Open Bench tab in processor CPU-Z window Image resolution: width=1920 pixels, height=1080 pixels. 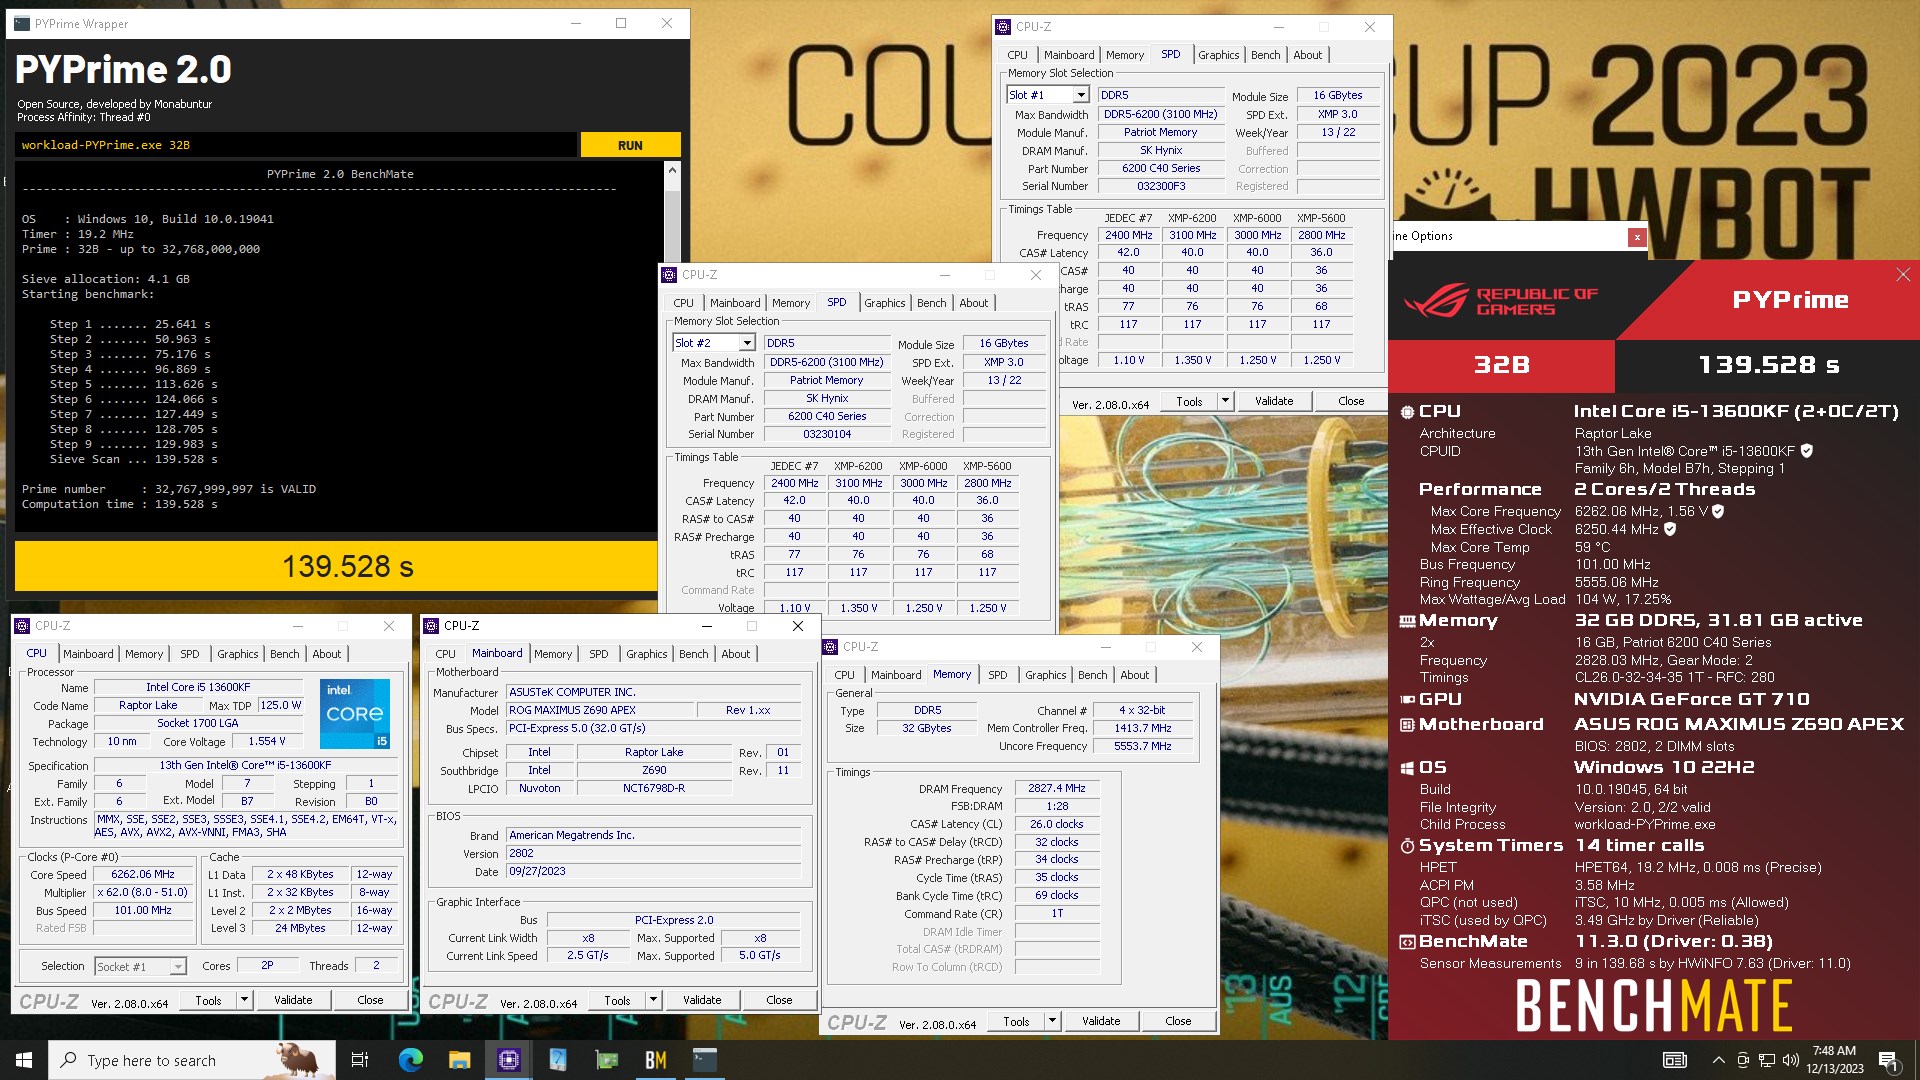click(x=284, y=654)
